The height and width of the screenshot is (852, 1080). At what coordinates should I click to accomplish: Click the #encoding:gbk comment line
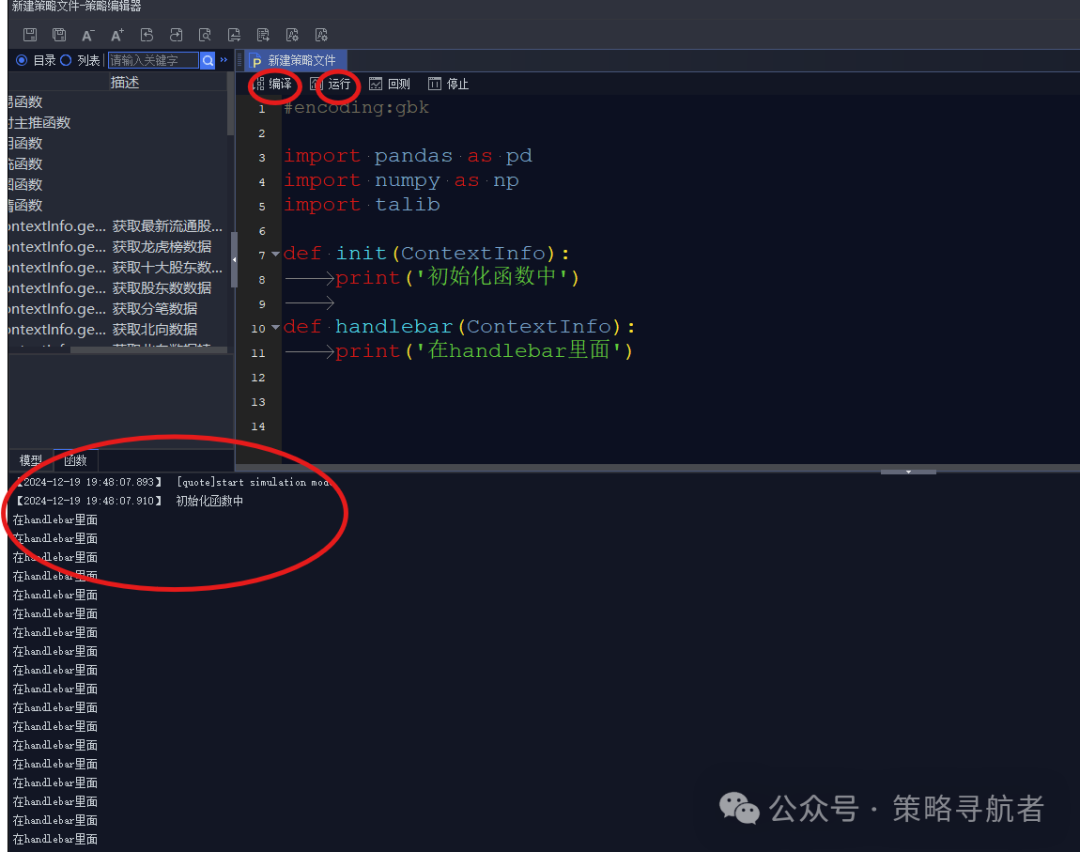[x=356, y=107]
